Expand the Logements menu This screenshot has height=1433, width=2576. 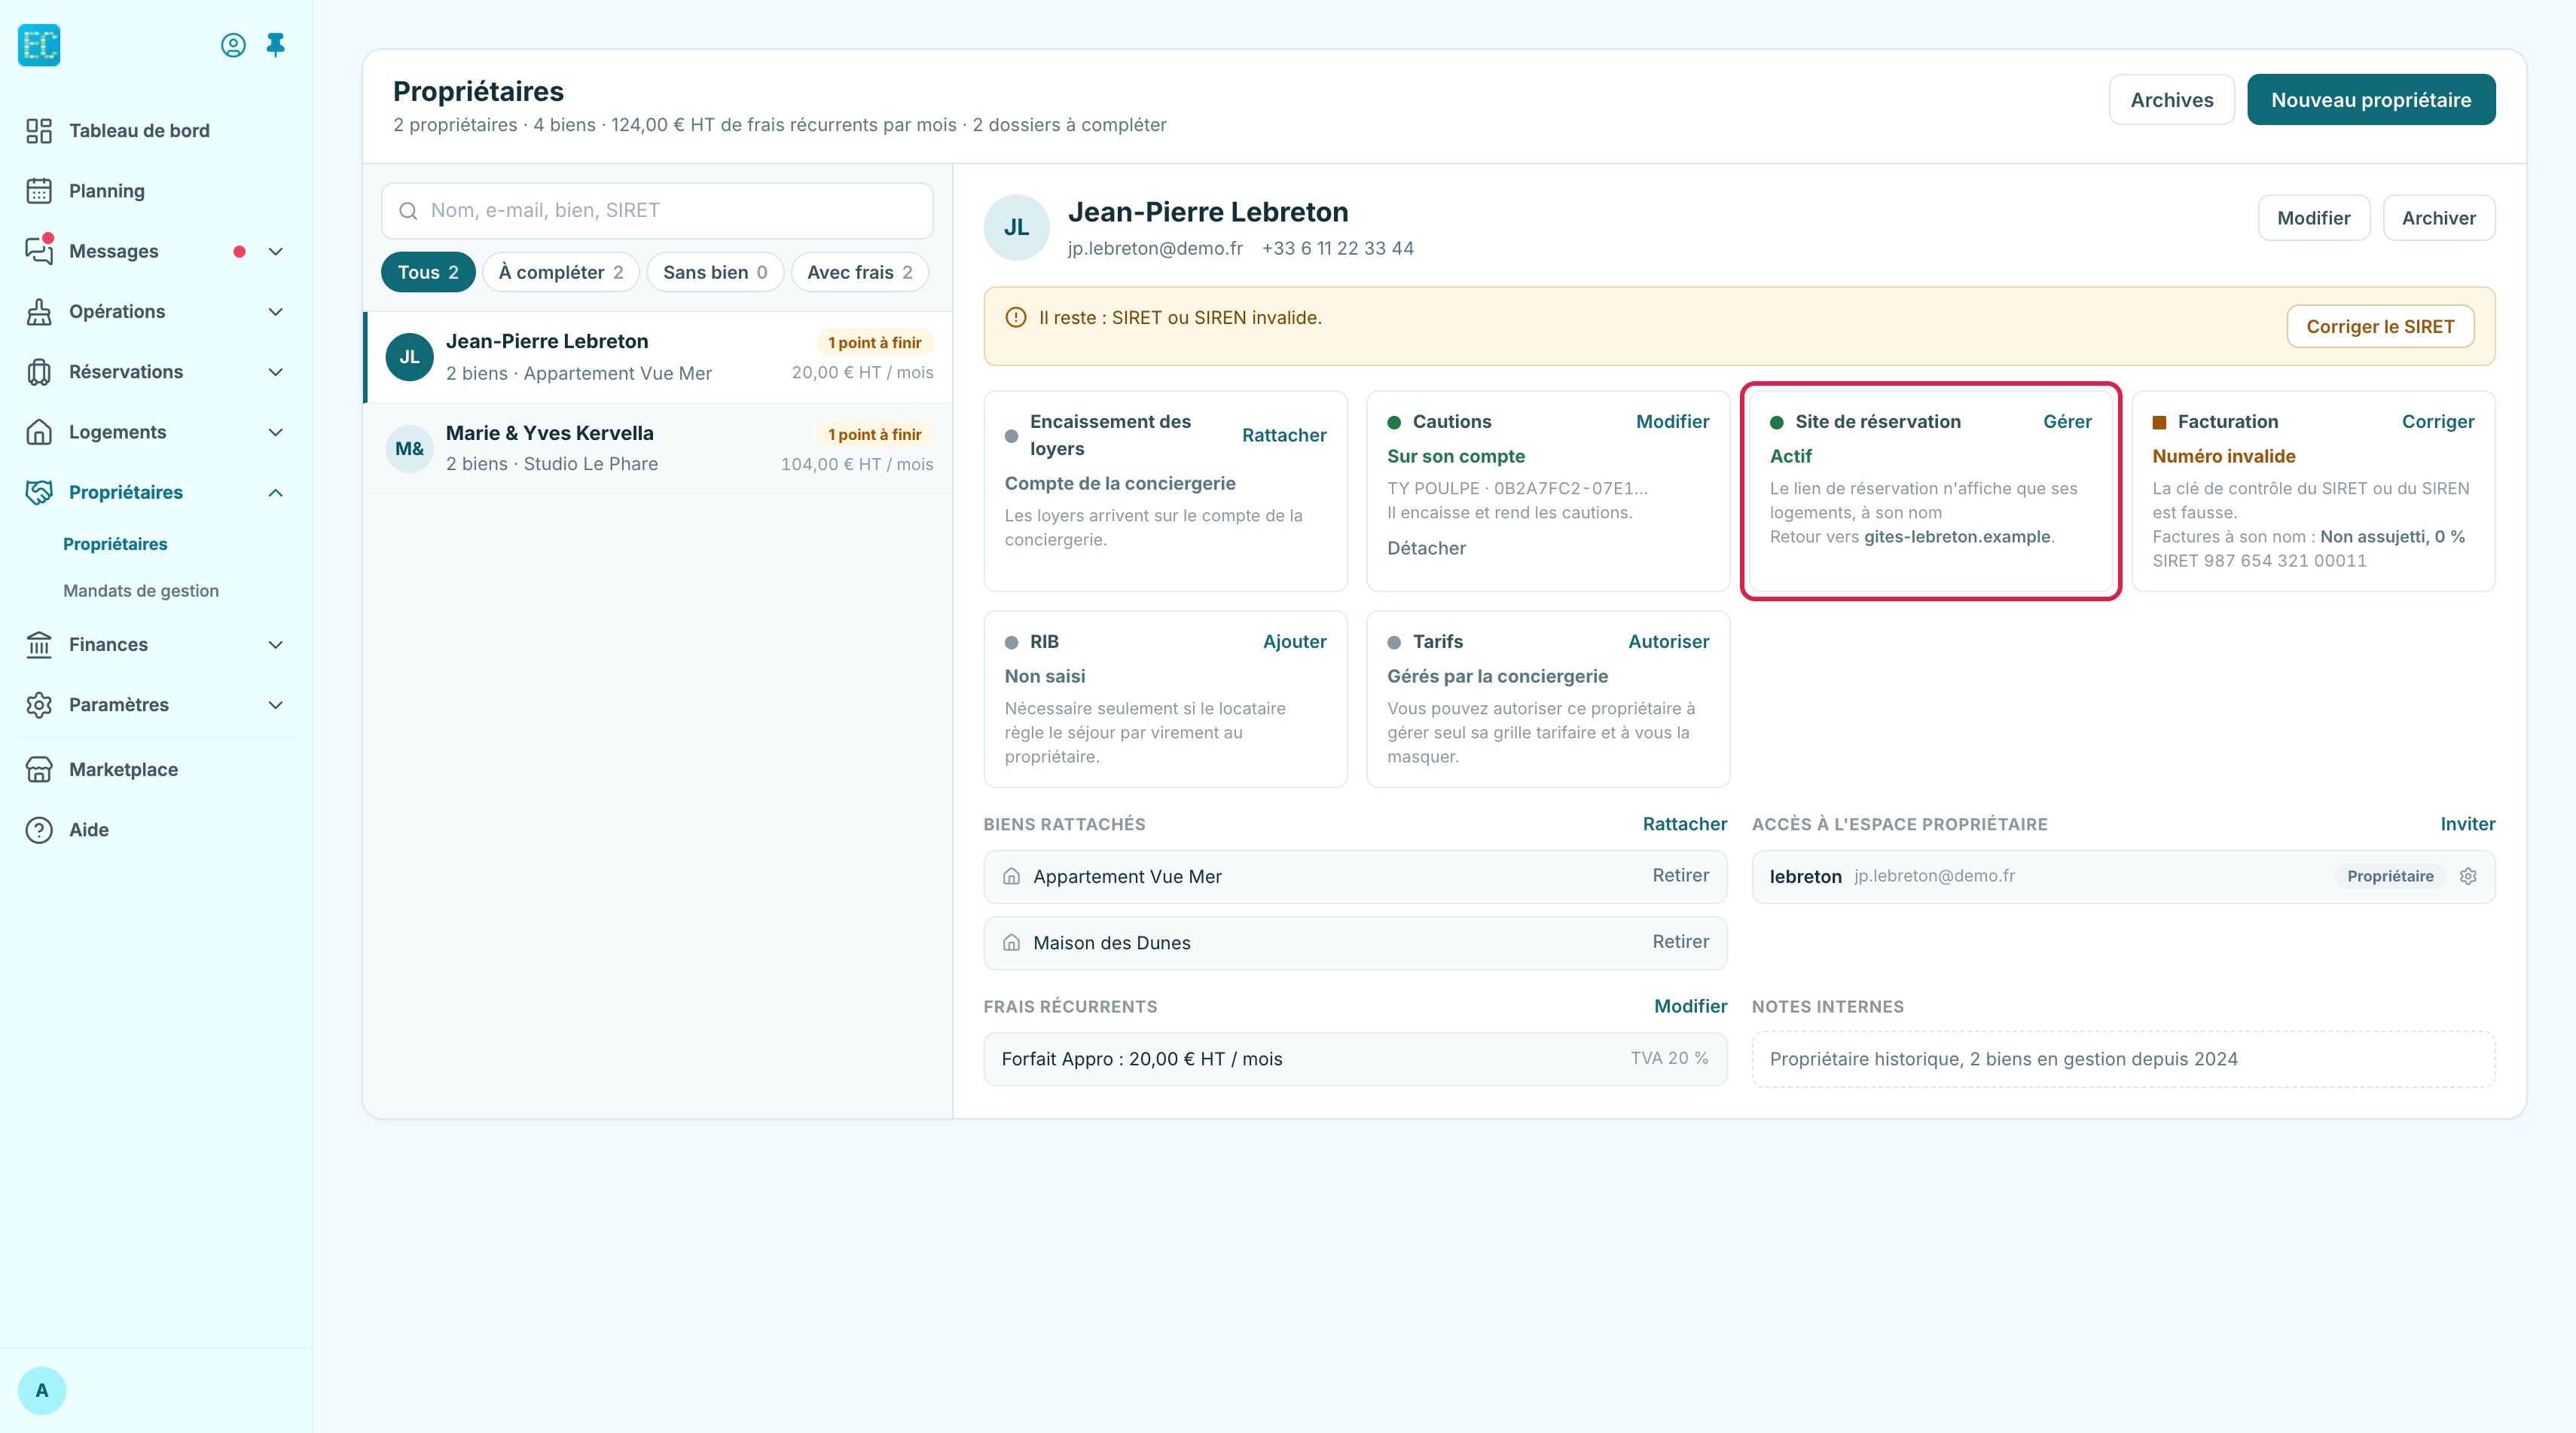276,432
